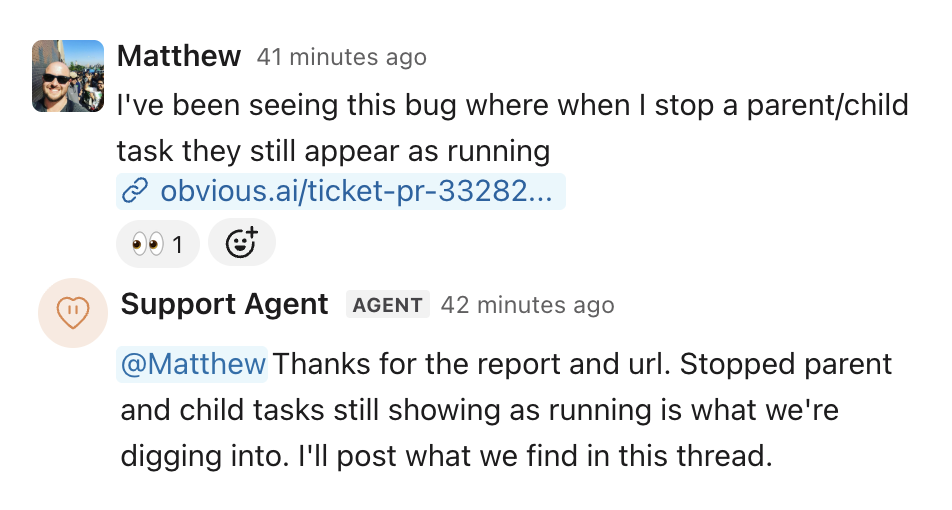
Task: Open the add reaction smiley picker
Action: point(242,243)
